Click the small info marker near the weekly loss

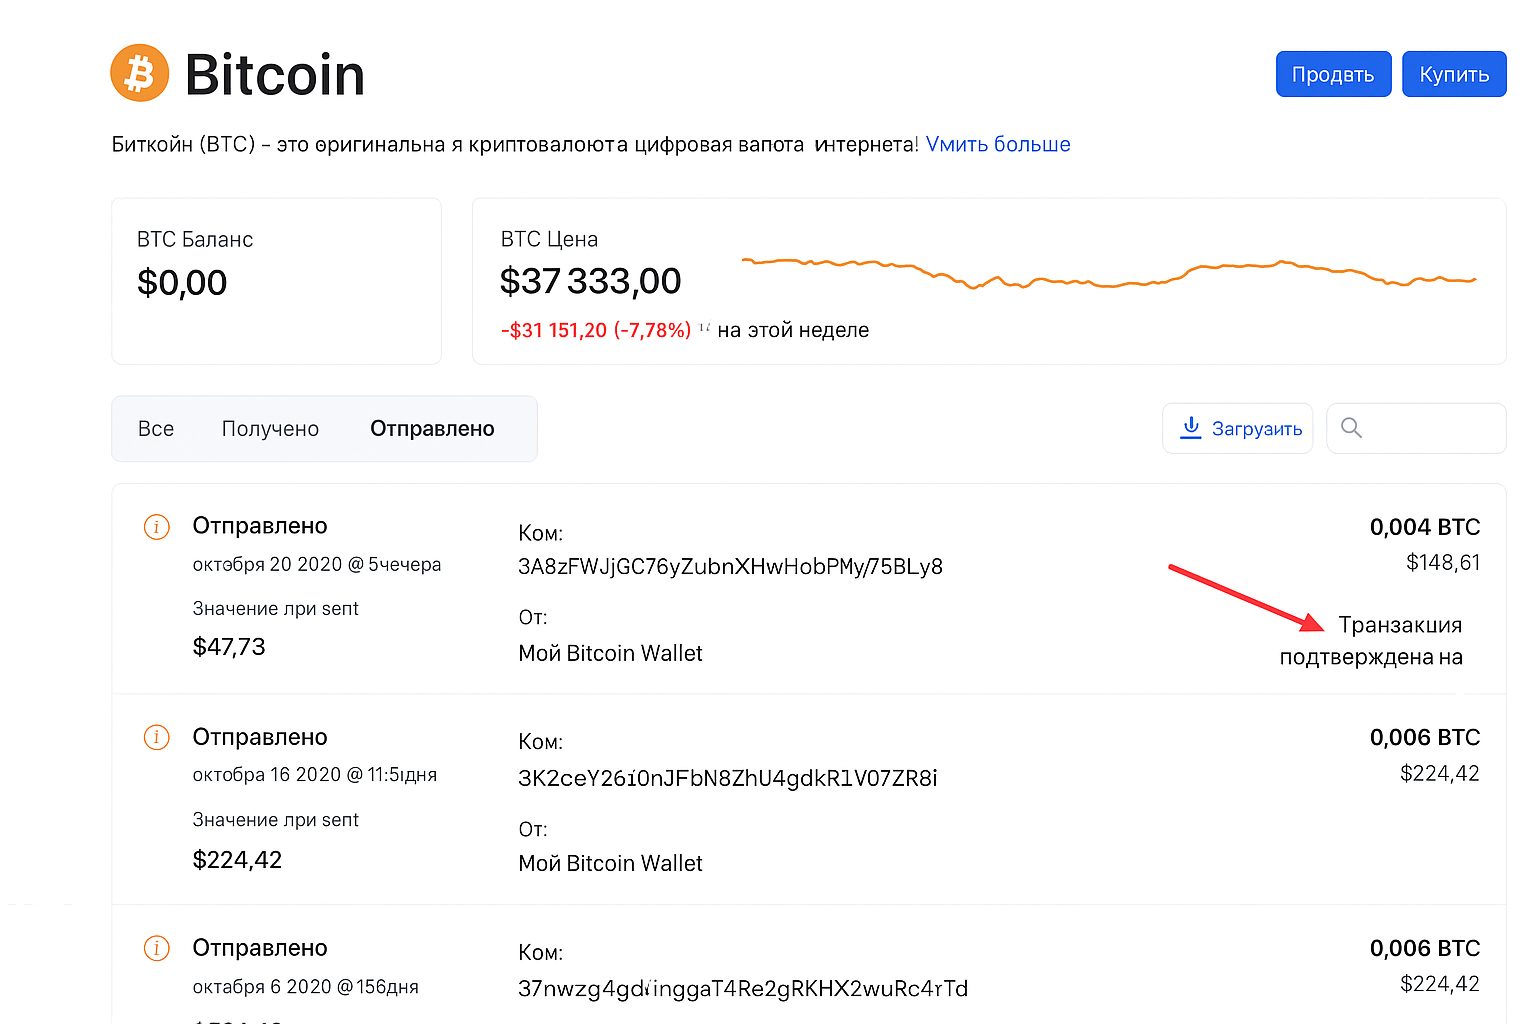pos(706,327)
